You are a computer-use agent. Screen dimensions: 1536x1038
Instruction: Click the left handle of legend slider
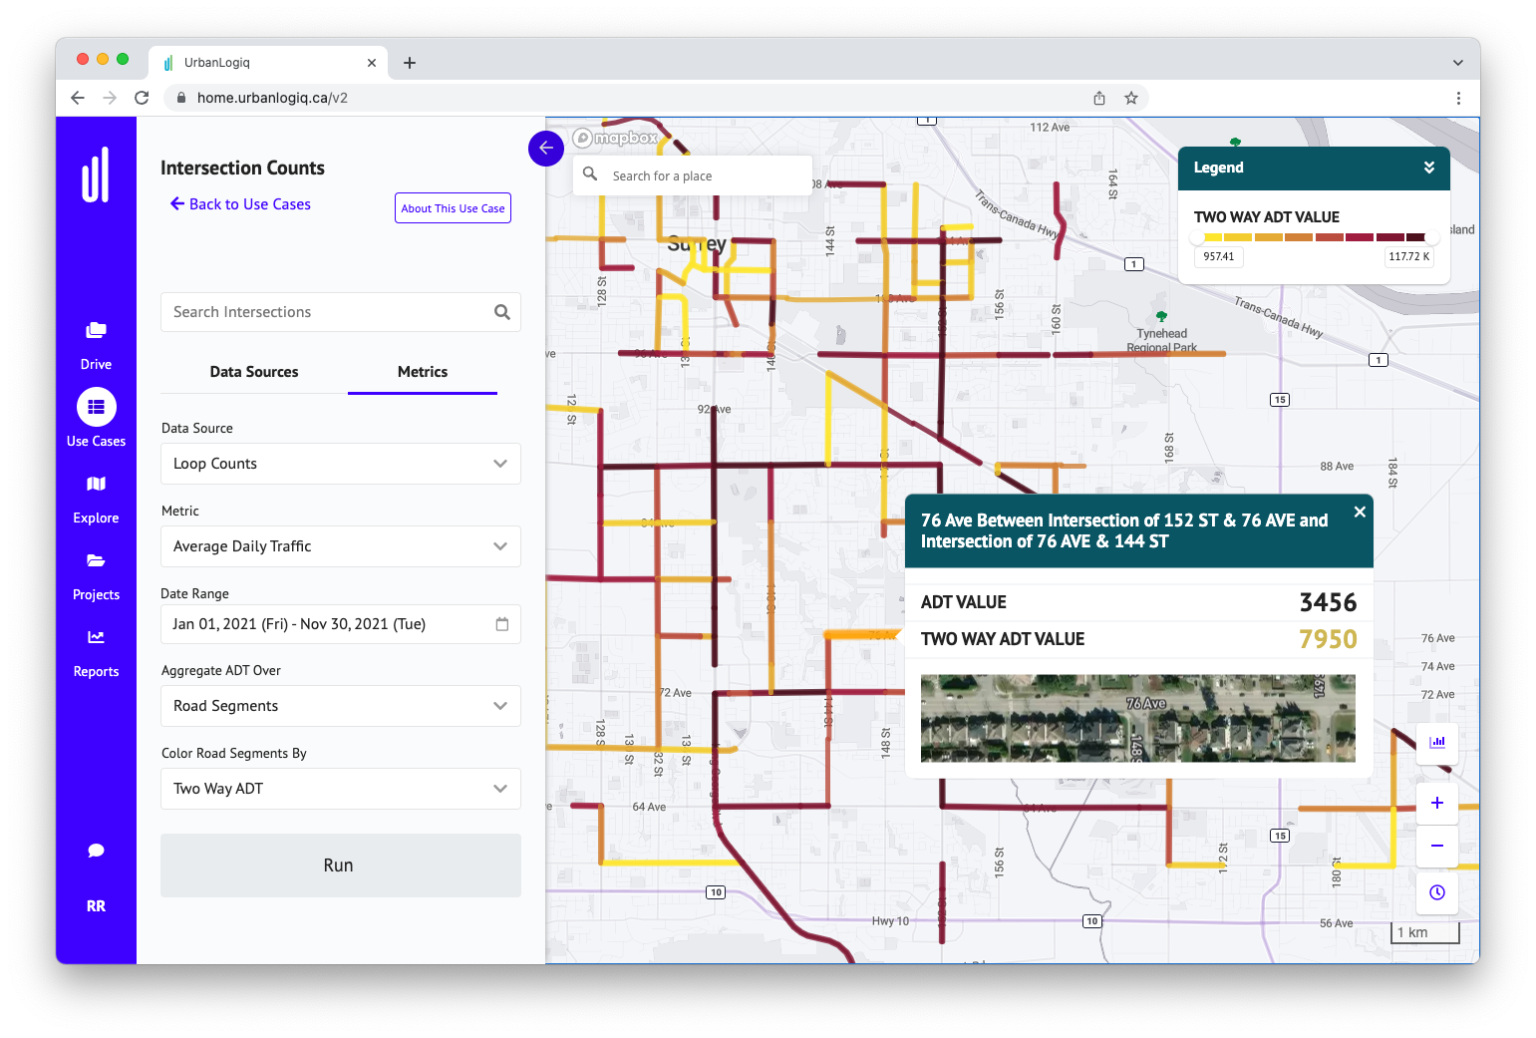(1197, 238)
